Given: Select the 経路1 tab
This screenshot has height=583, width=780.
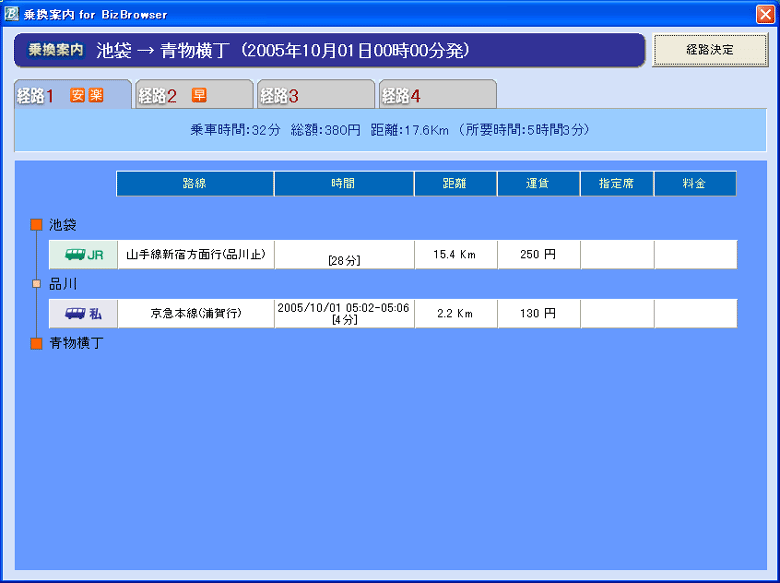Looking at the screenshot, I should point(73,95).
